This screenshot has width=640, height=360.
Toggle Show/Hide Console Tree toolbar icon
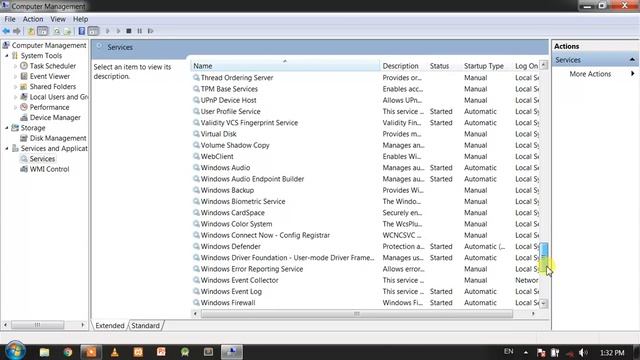[x=42, y=31]
